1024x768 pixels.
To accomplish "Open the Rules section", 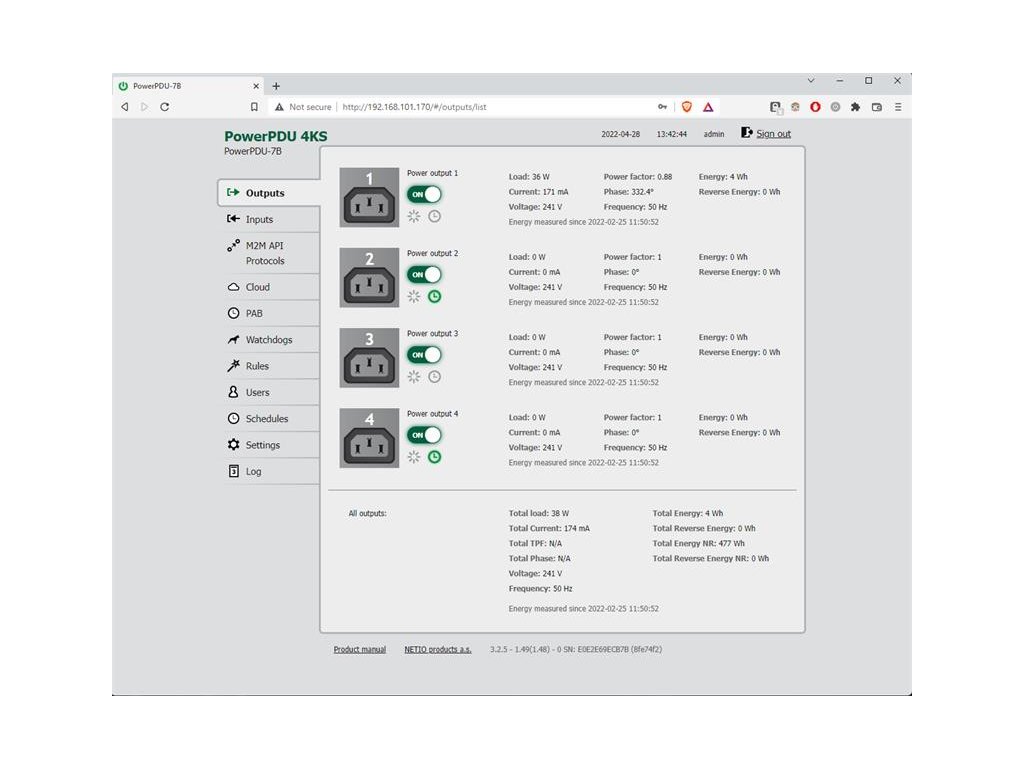I will tap(269, 366).
